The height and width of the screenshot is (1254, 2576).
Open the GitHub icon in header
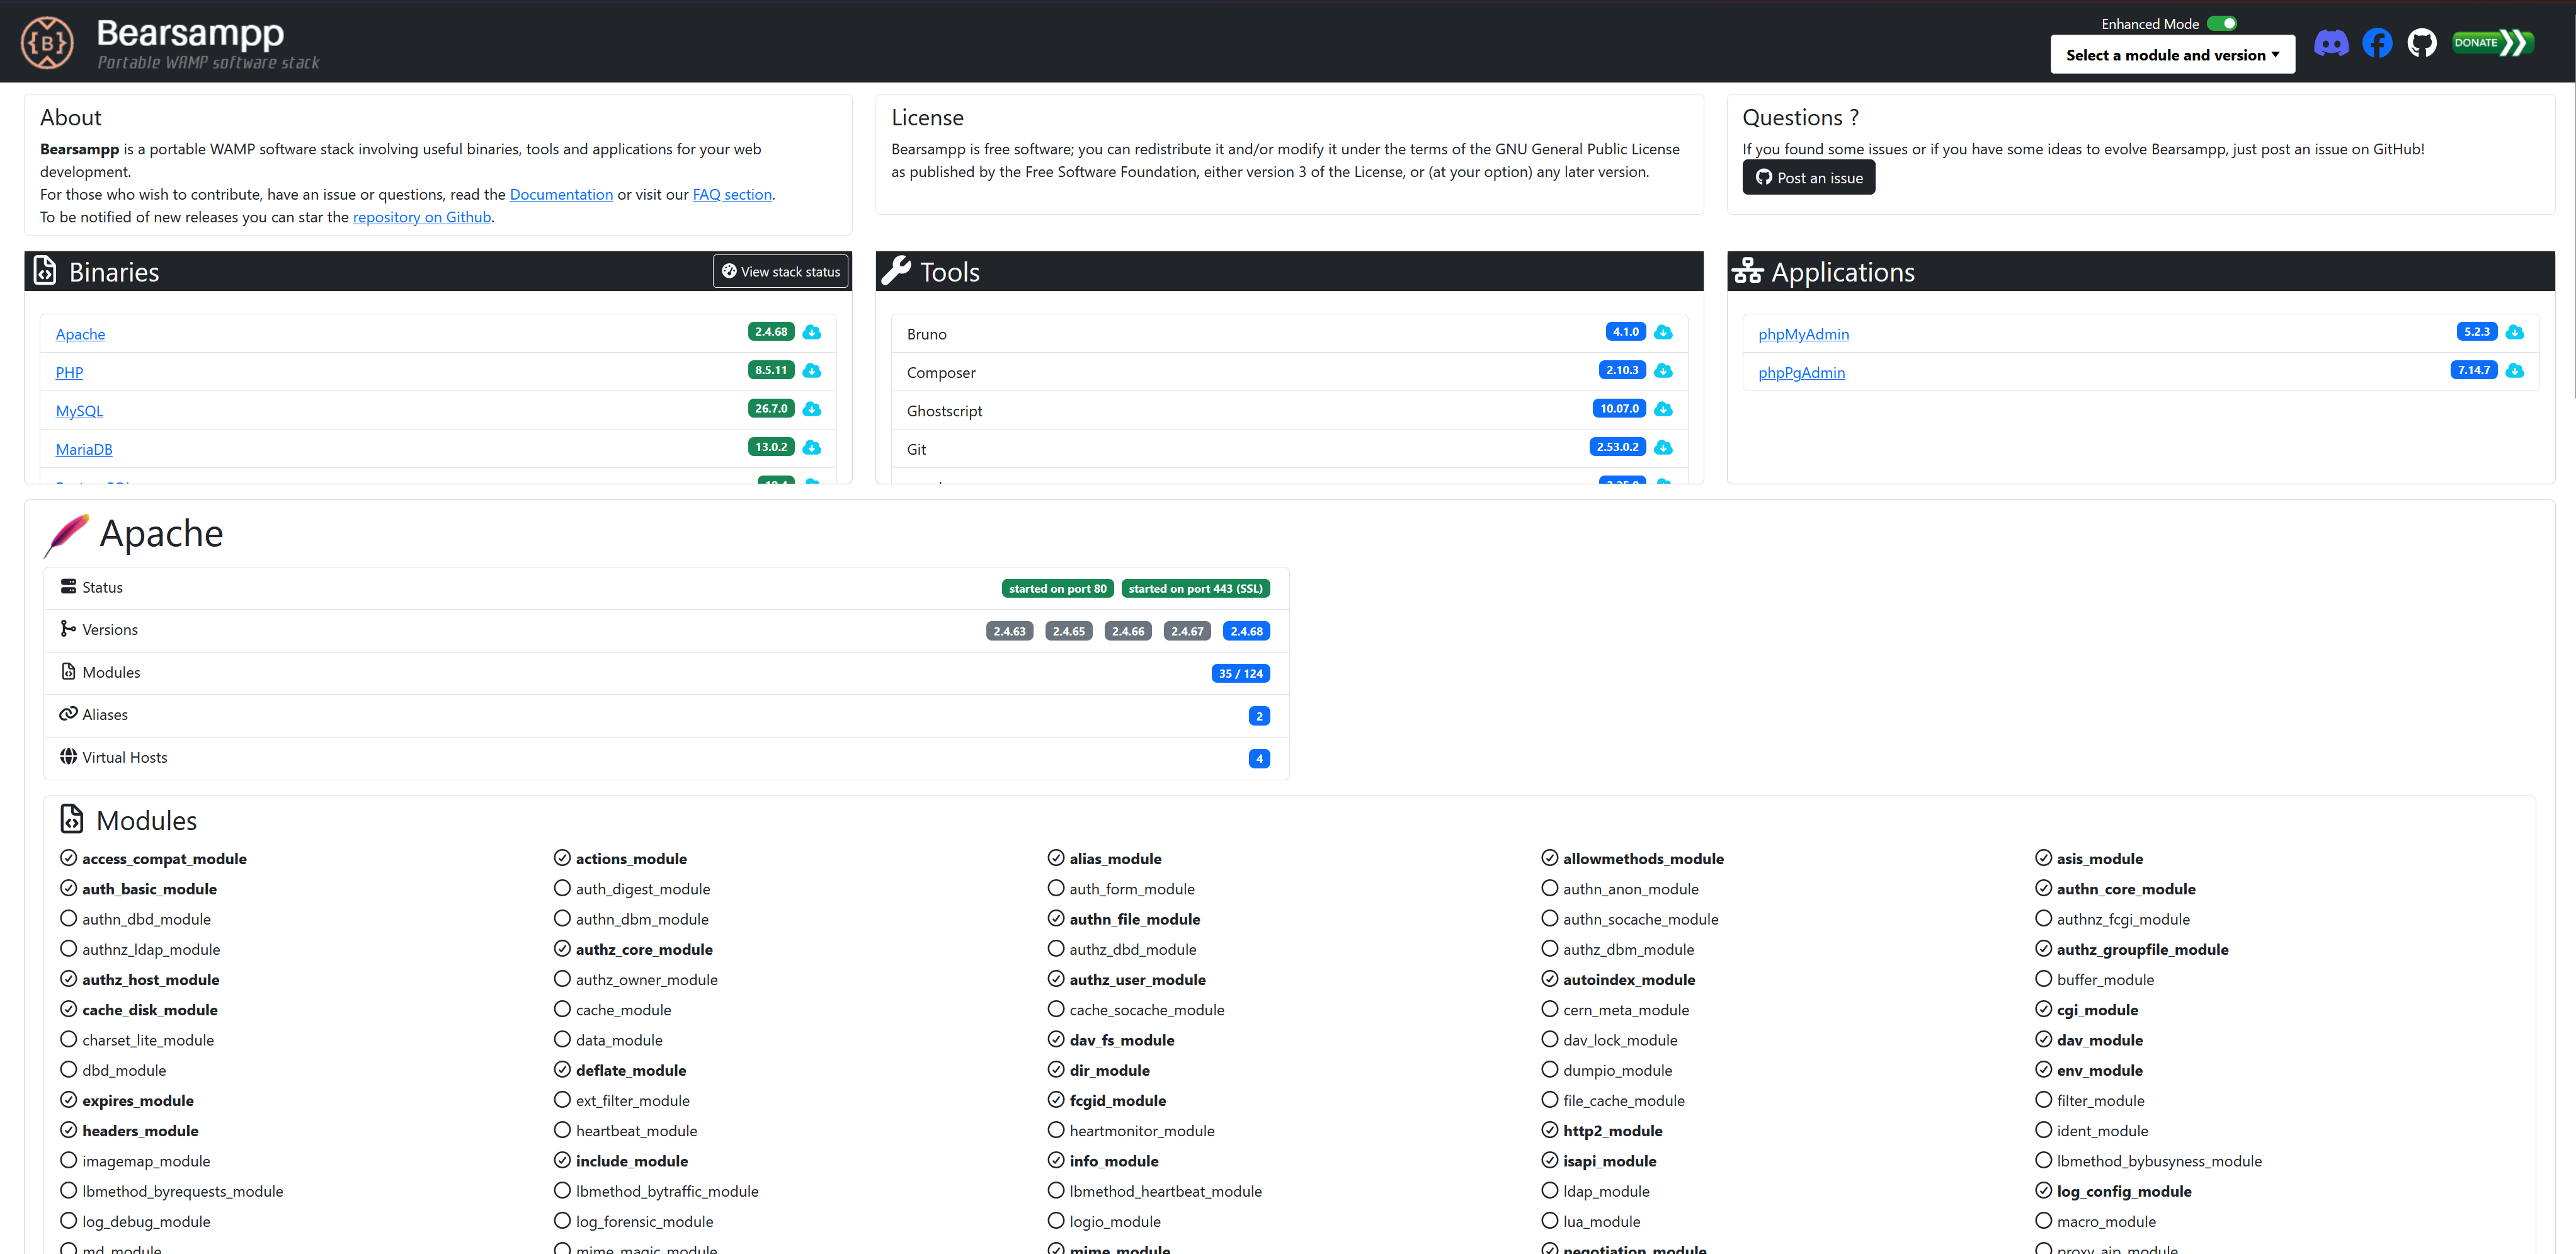[x=2422, y=43]
